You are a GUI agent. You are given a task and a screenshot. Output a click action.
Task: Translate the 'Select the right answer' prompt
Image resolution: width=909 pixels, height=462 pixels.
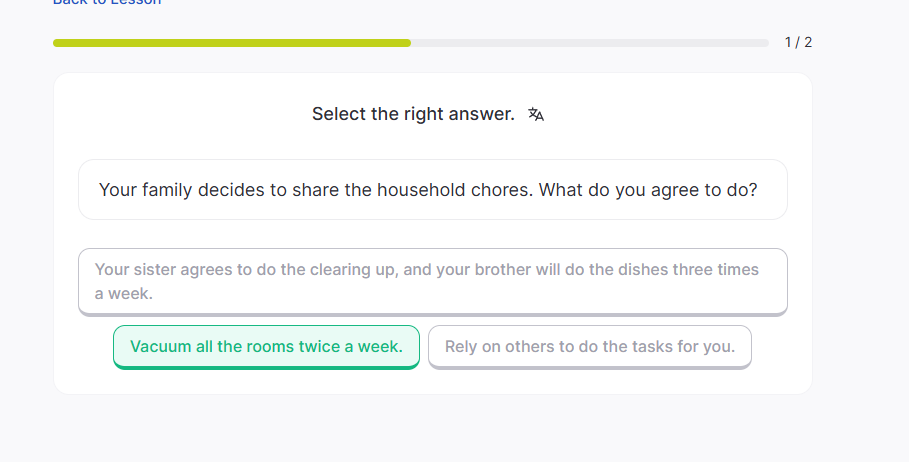tap(536, 114)
